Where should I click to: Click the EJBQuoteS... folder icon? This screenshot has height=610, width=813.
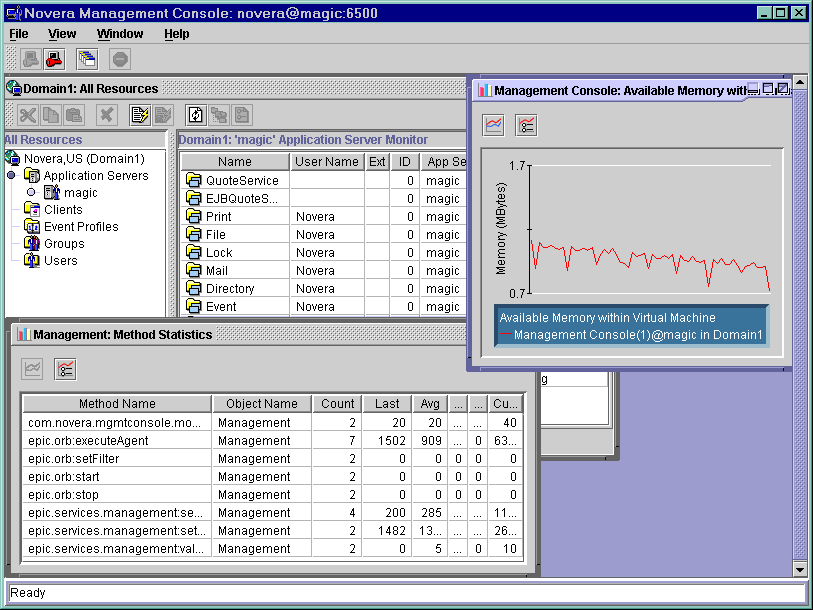[194, 198]
